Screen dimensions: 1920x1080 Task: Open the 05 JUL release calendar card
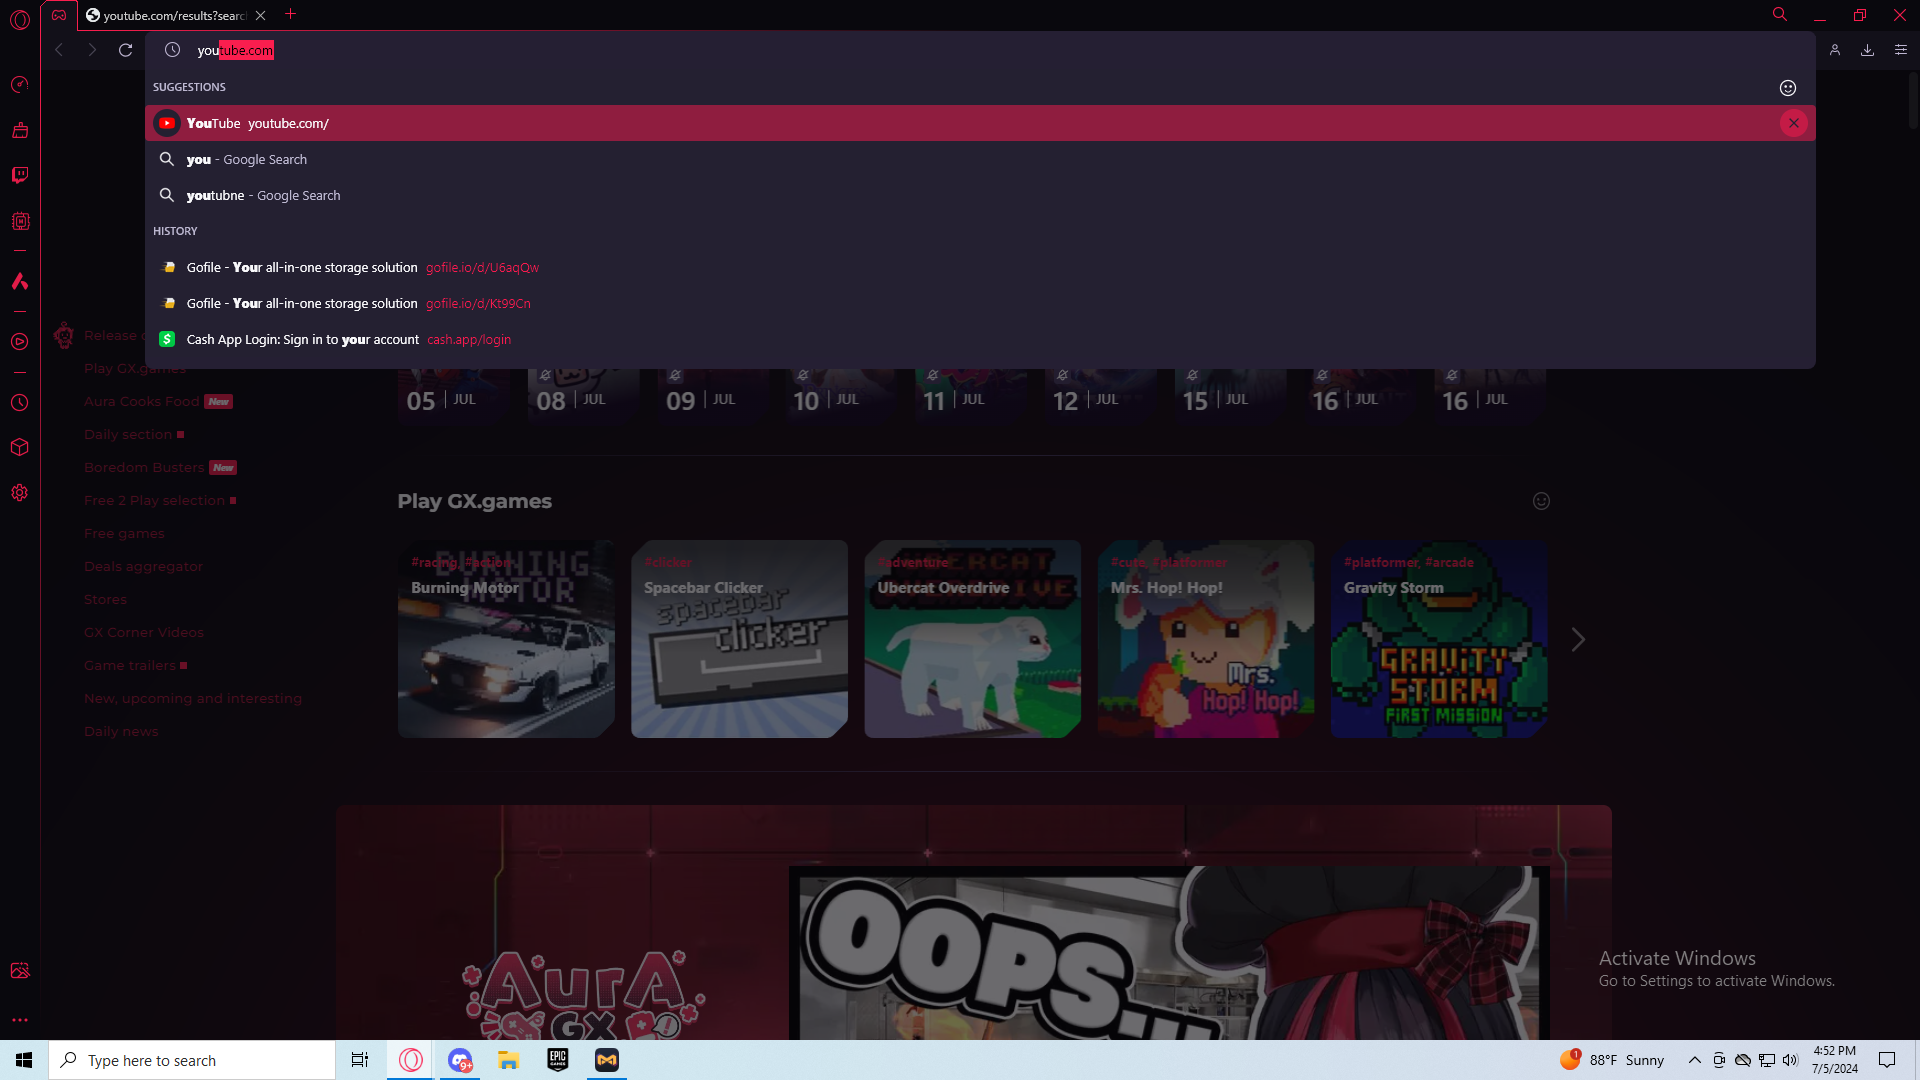tap(454, 397)
